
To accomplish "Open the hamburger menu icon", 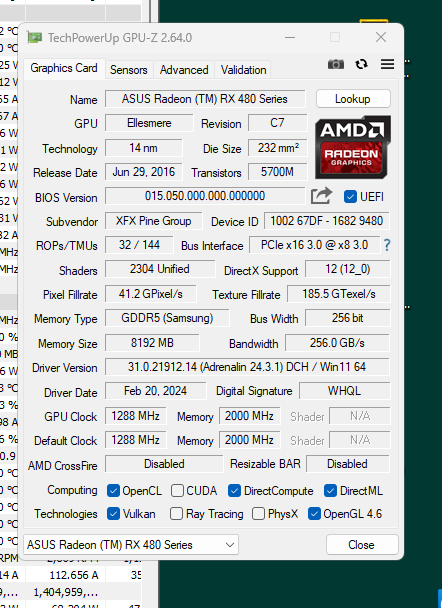I will point(387,64).
